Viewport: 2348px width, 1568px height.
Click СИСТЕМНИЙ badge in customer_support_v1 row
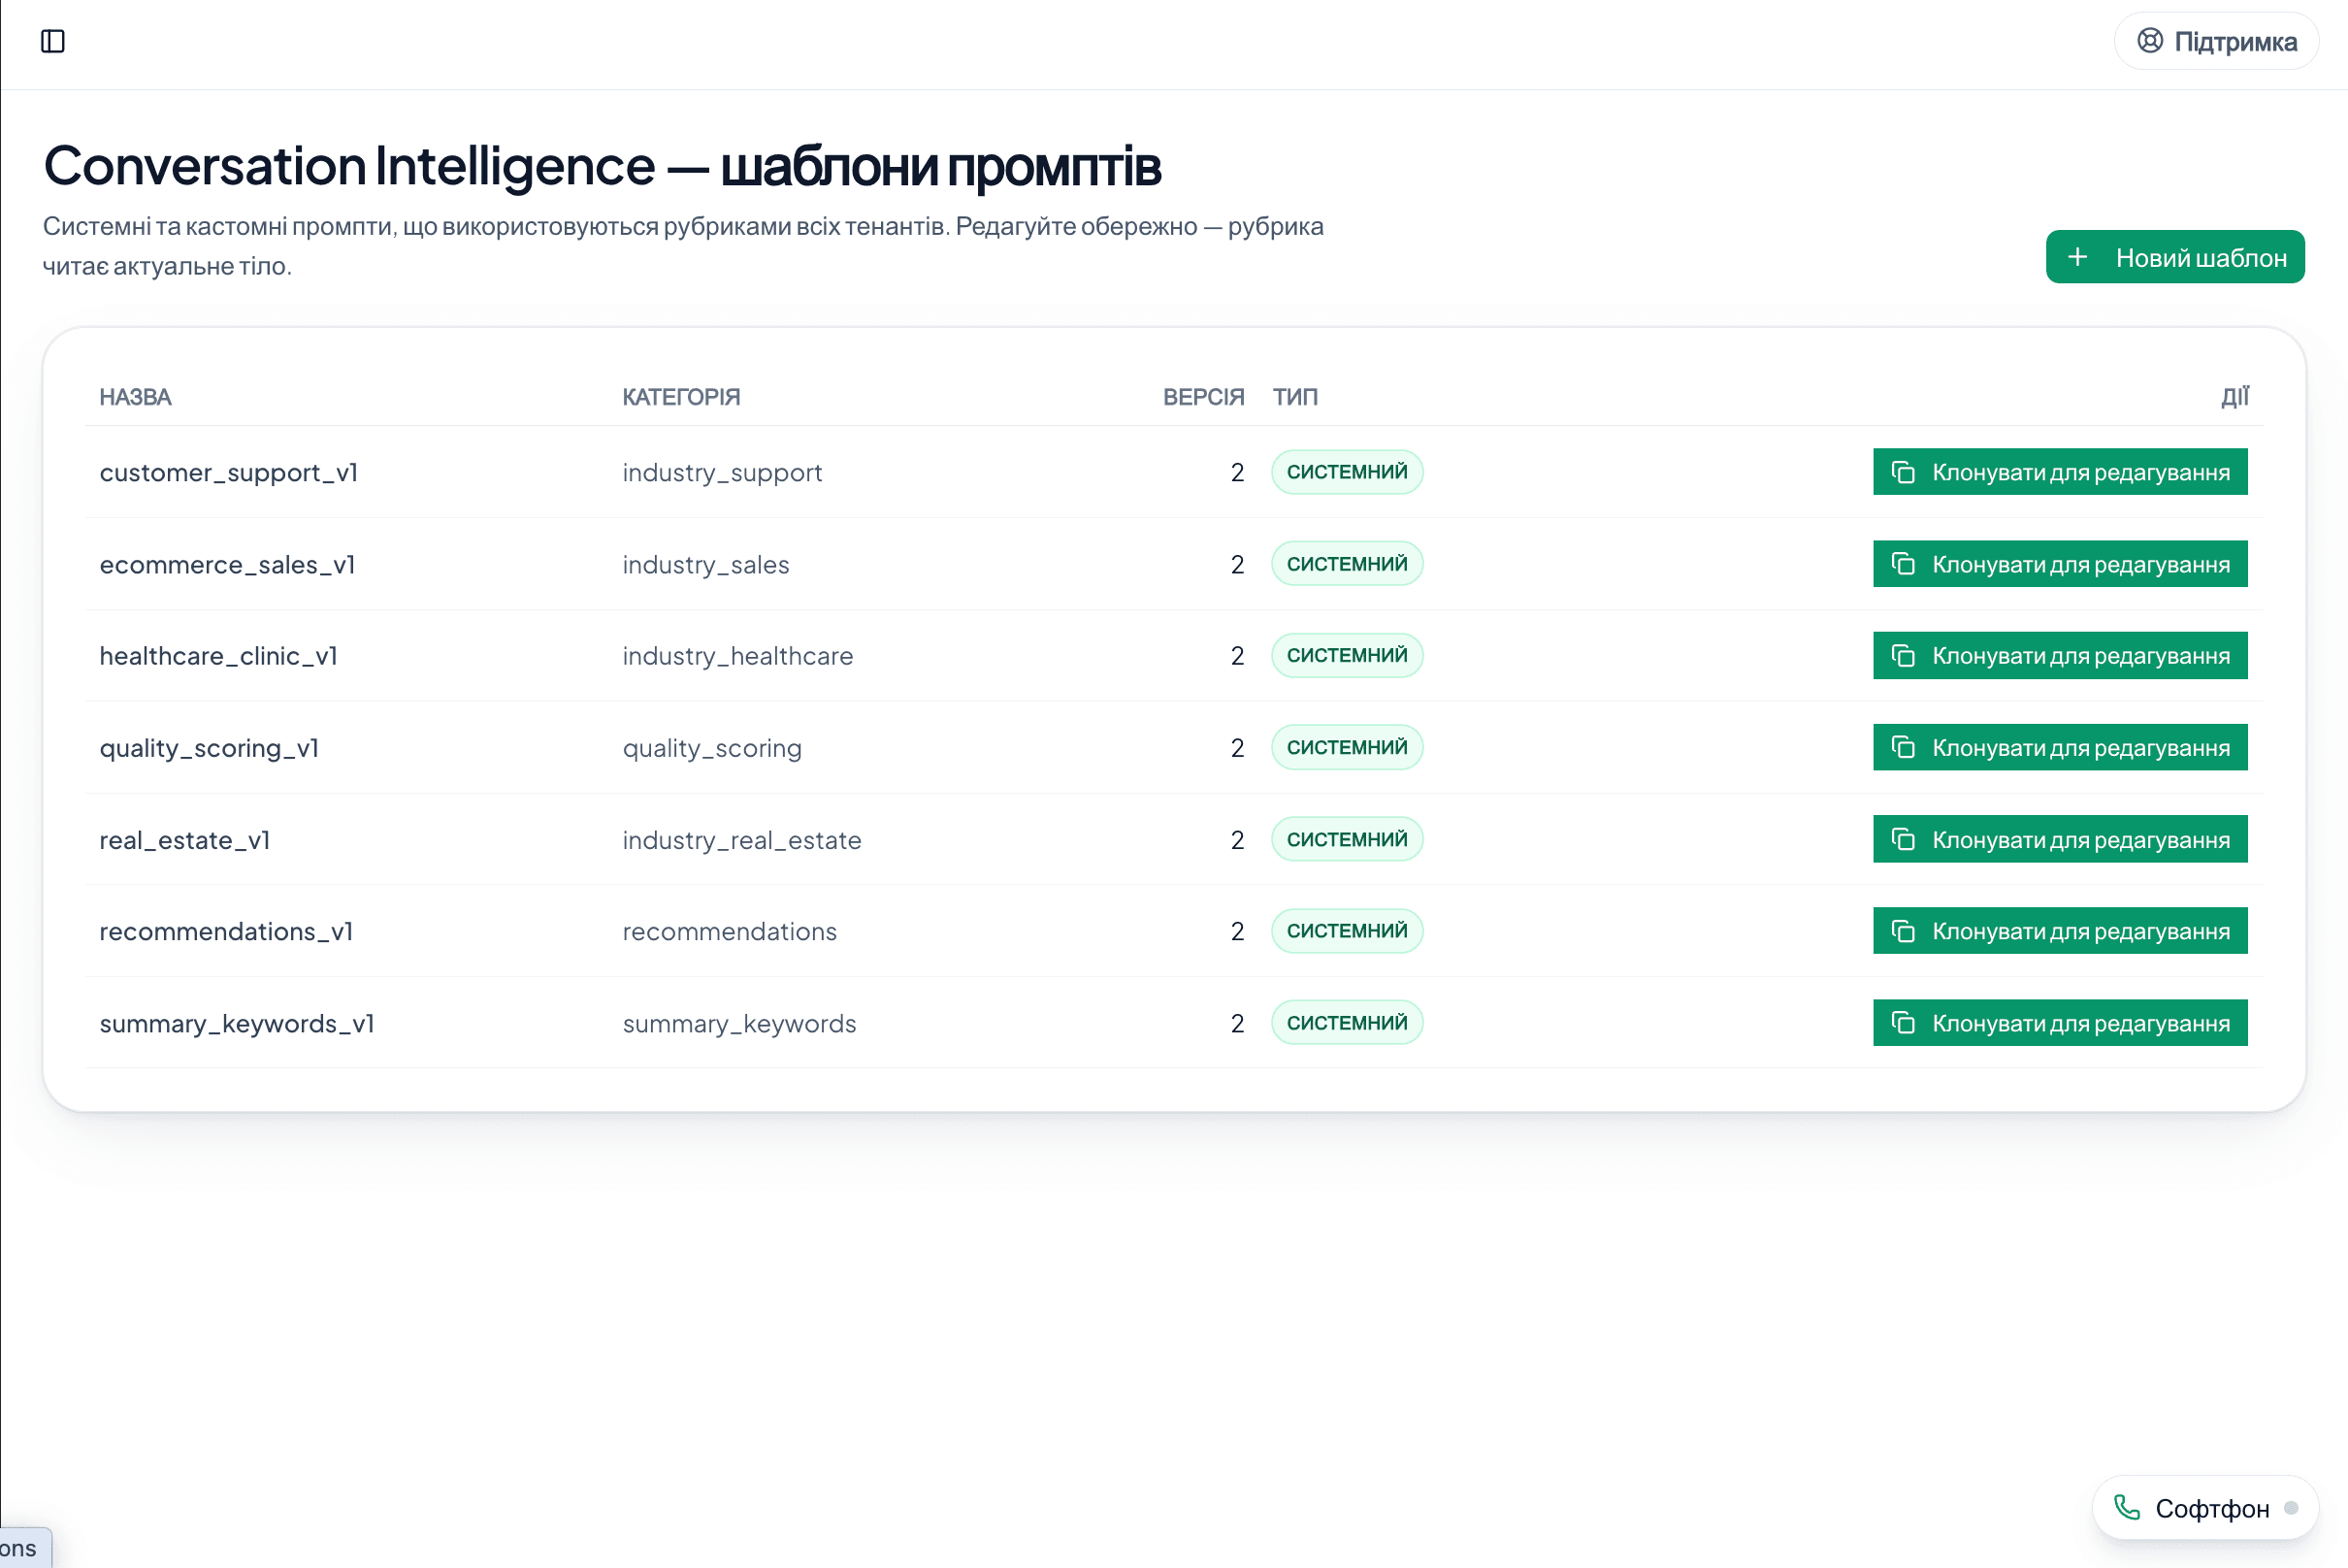[x=1347, y=472]
